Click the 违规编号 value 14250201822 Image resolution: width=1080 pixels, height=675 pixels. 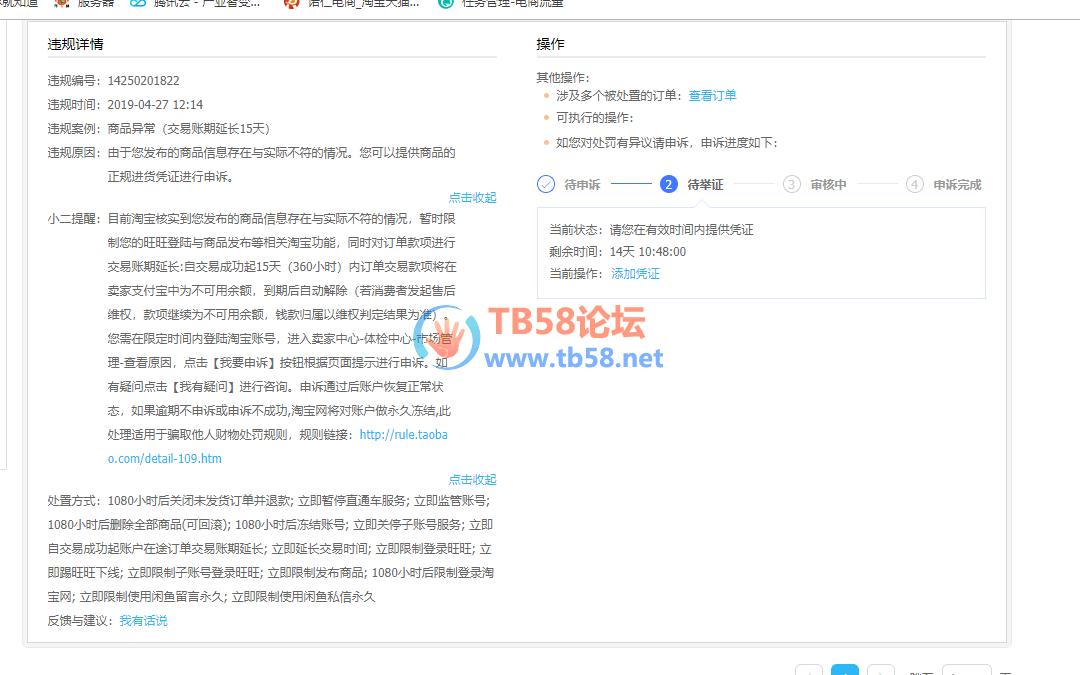point(143,81)
